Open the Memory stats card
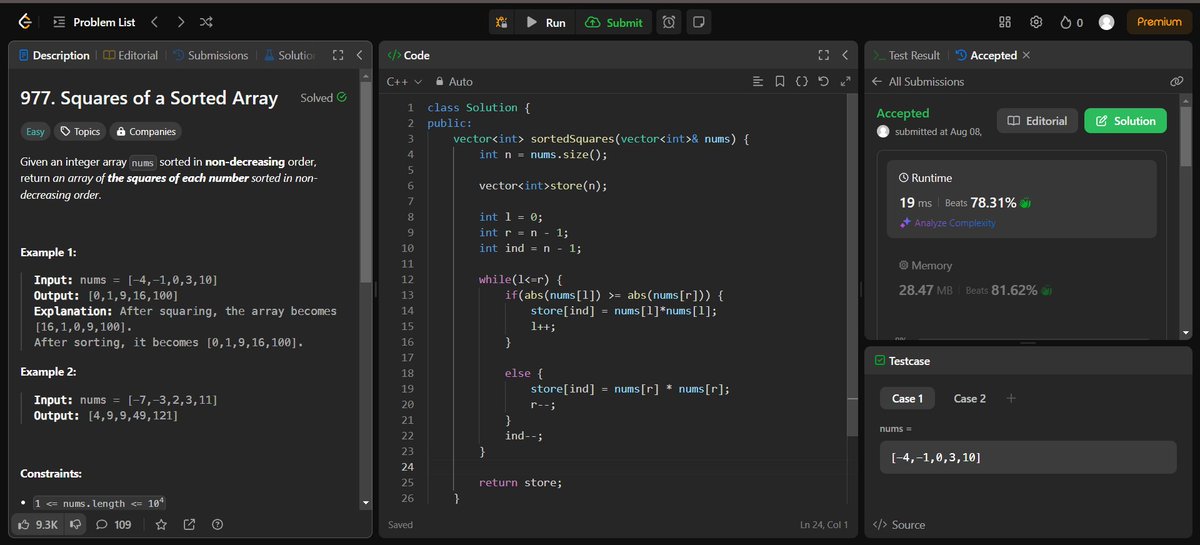Viewport: 1200px width, 545px height. pyautogui.click(x=1022, y=279)
